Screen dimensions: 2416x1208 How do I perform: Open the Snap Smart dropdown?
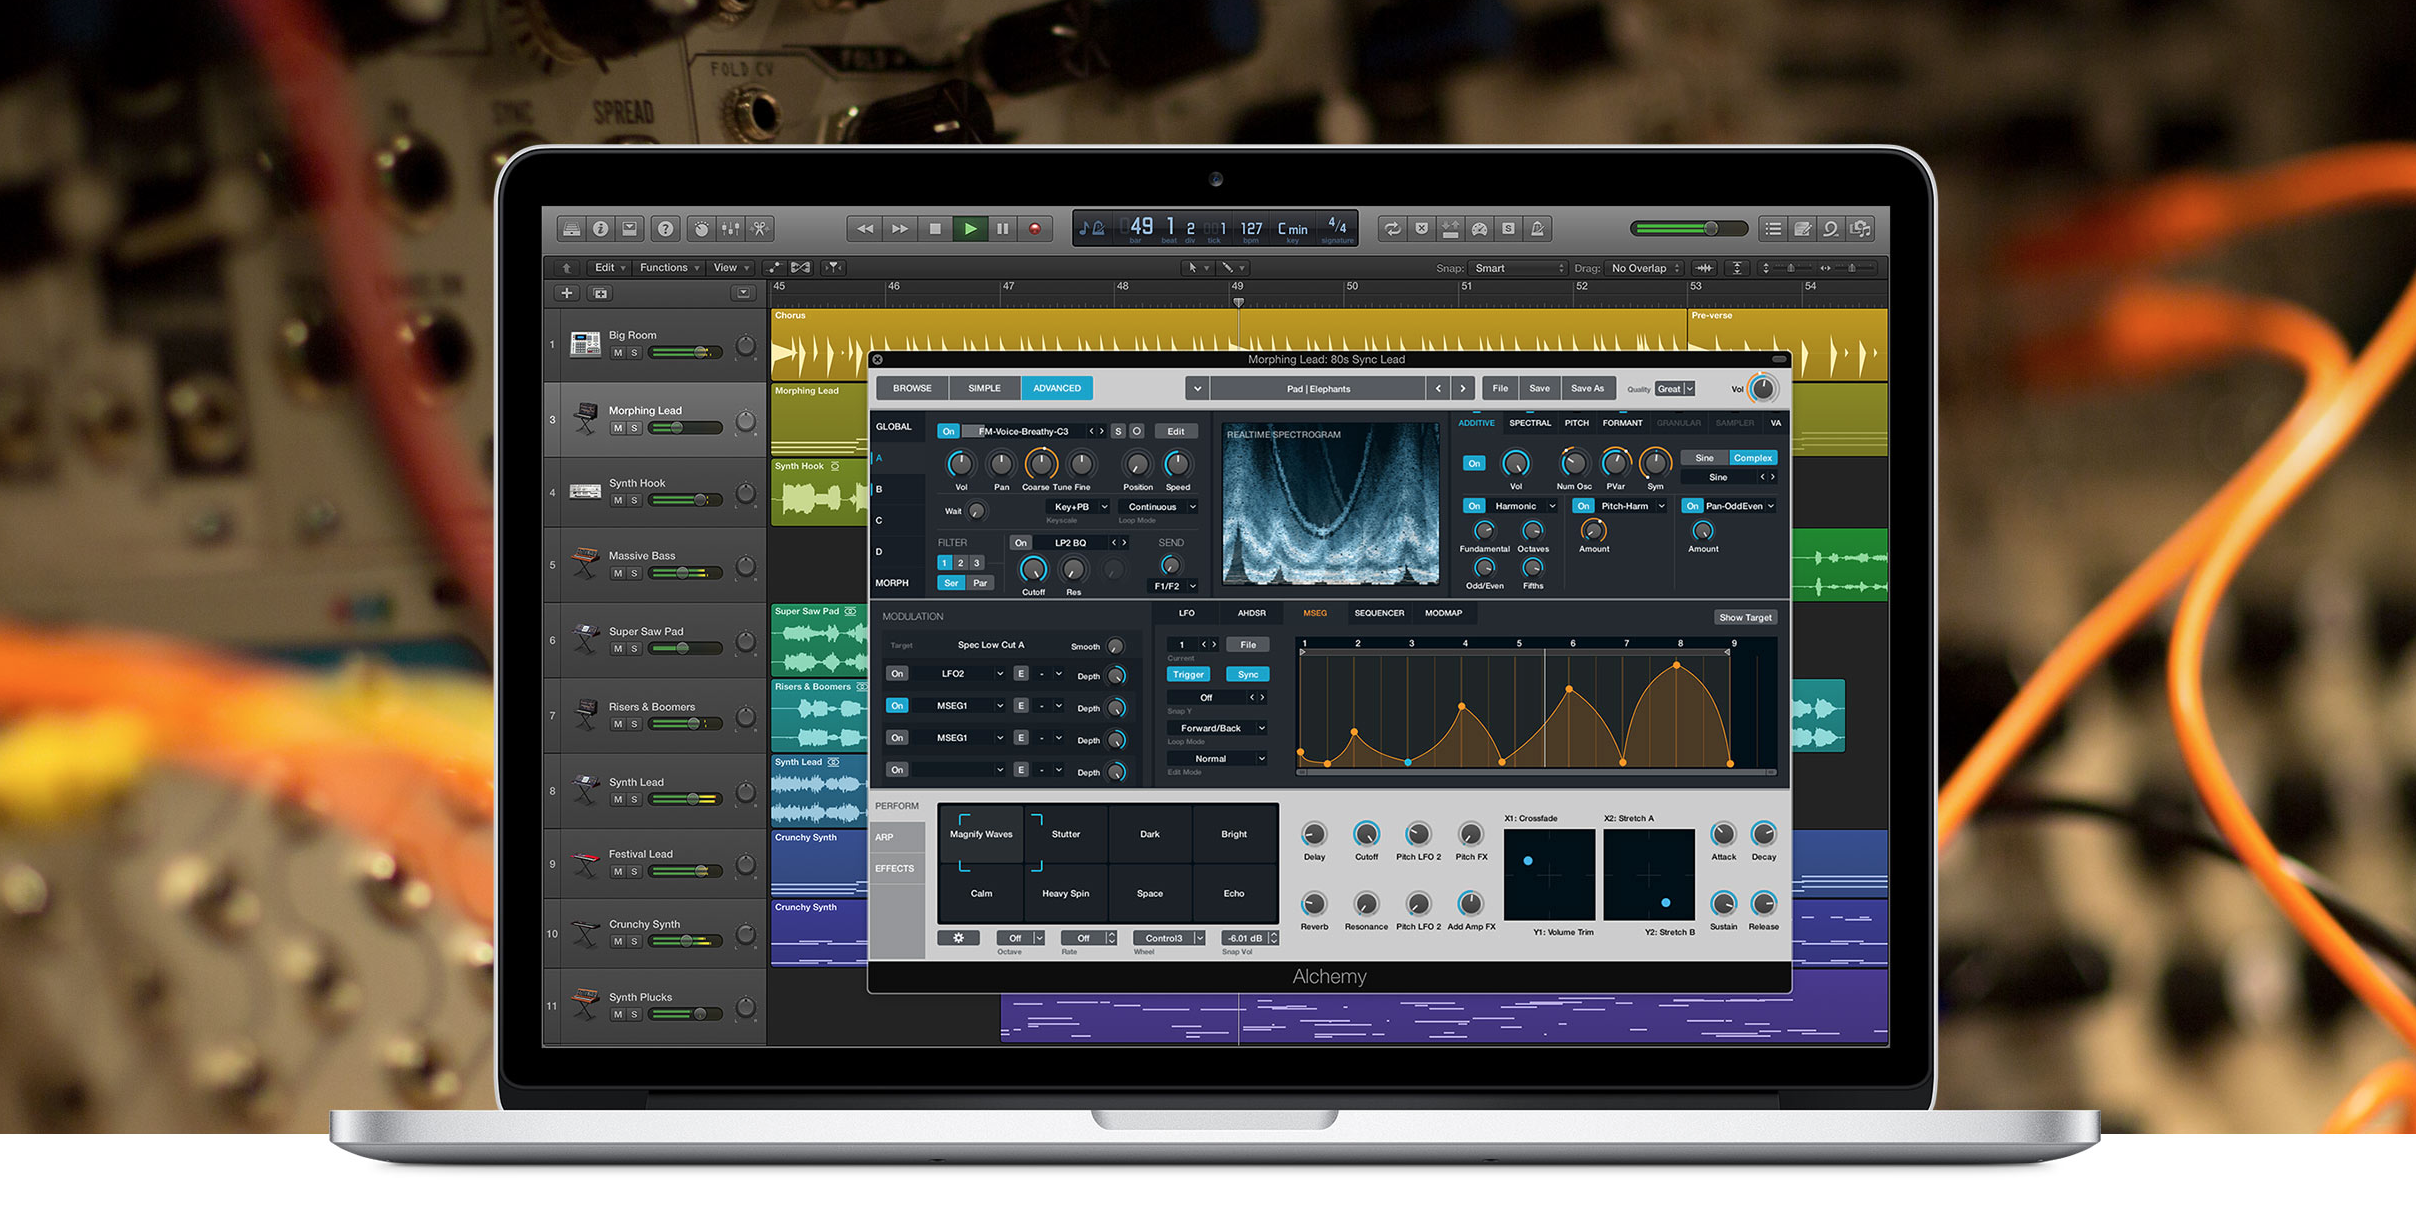[x=1516, y=267]
